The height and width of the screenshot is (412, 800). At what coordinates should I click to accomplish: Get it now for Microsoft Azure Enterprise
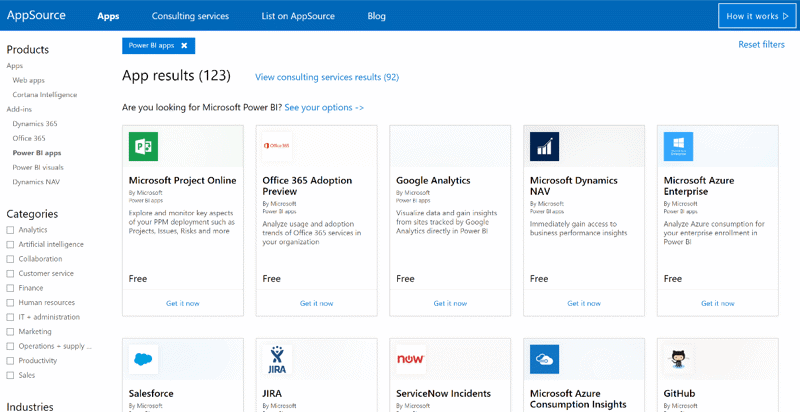pos(717,303)
